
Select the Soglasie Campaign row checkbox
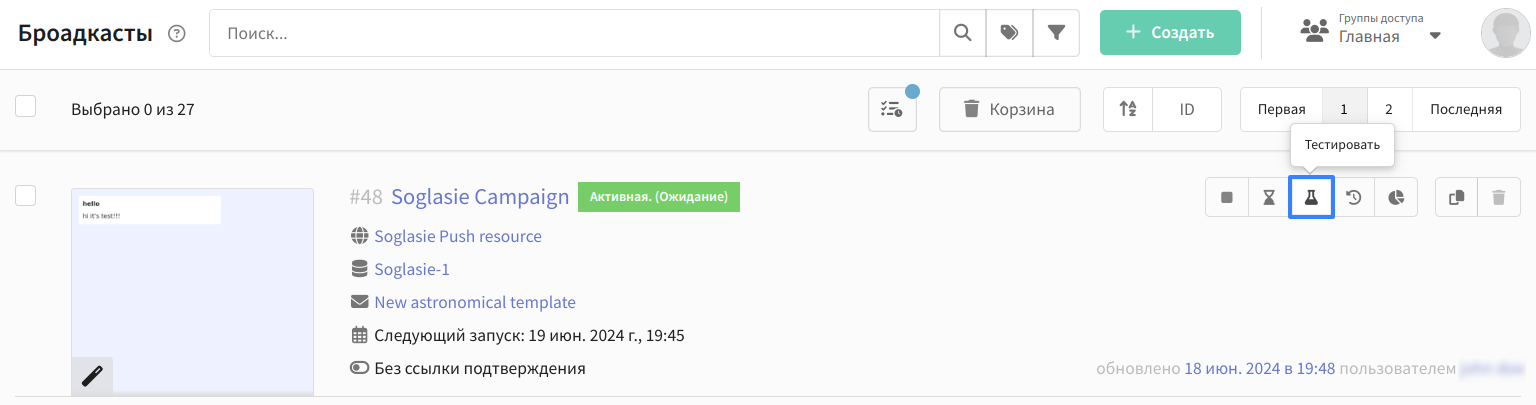tap(26, 196)
